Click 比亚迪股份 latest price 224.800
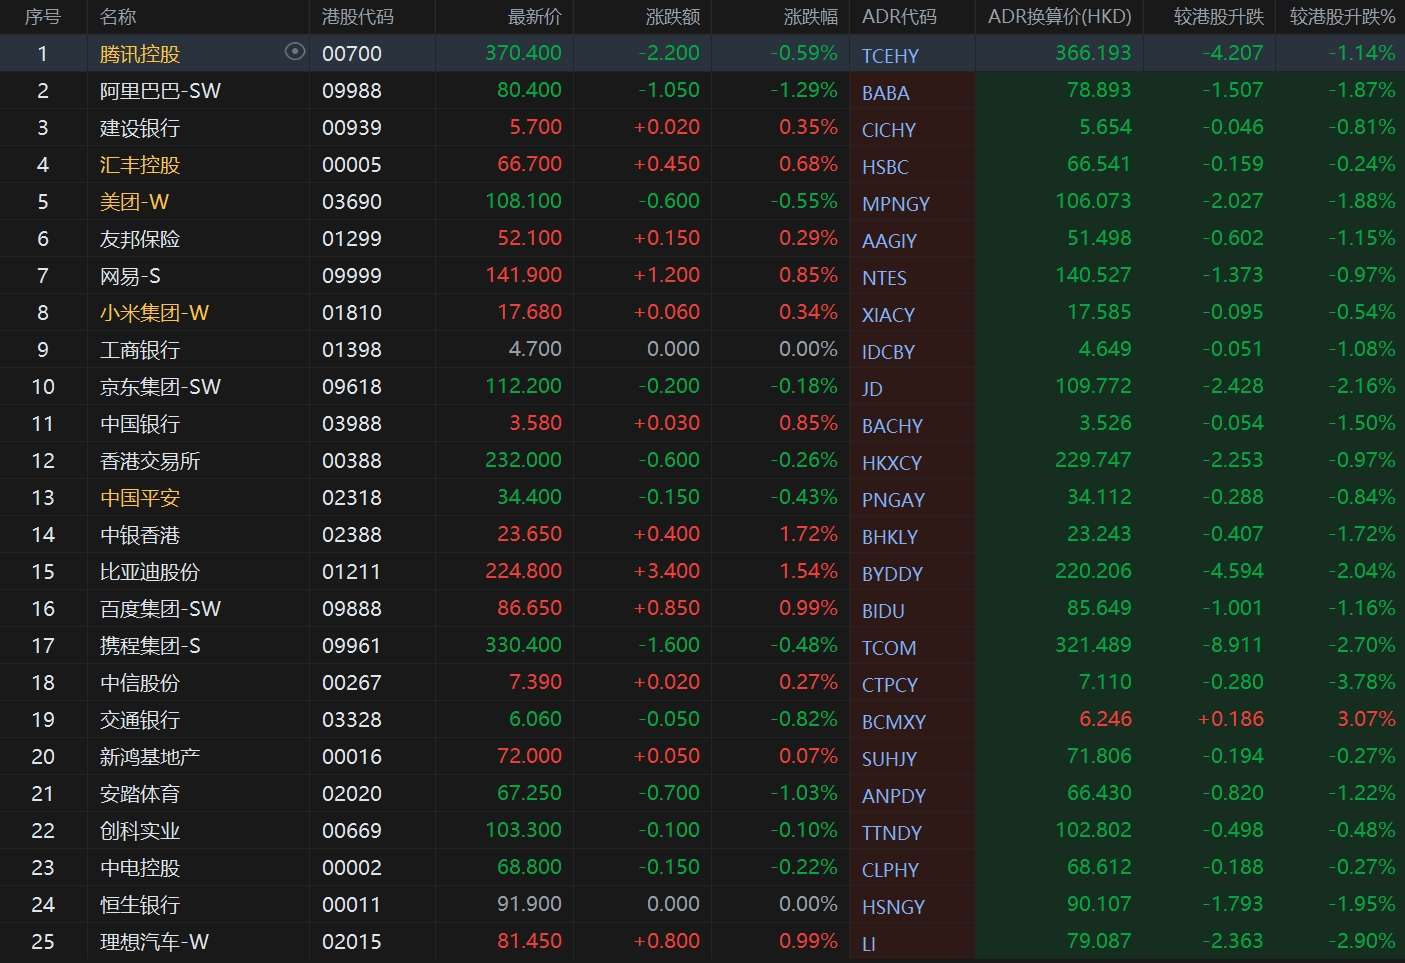Image resolution: width=1405 pixels, height=963 pixels. click(x=523, y=571)
